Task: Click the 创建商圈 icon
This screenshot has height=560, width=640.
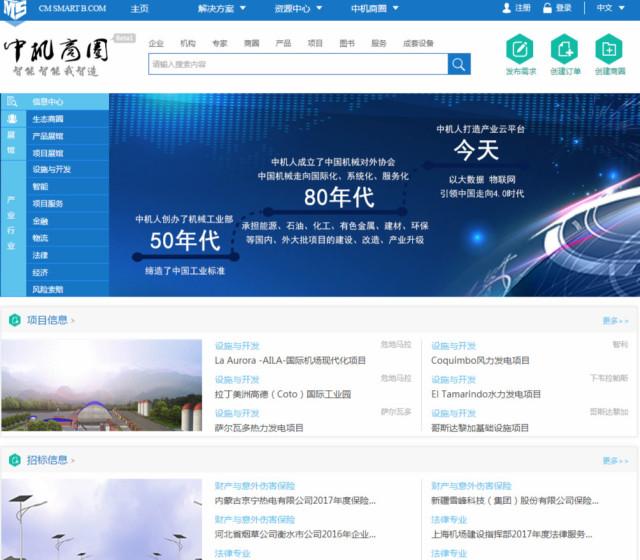Action: [609, 49]
